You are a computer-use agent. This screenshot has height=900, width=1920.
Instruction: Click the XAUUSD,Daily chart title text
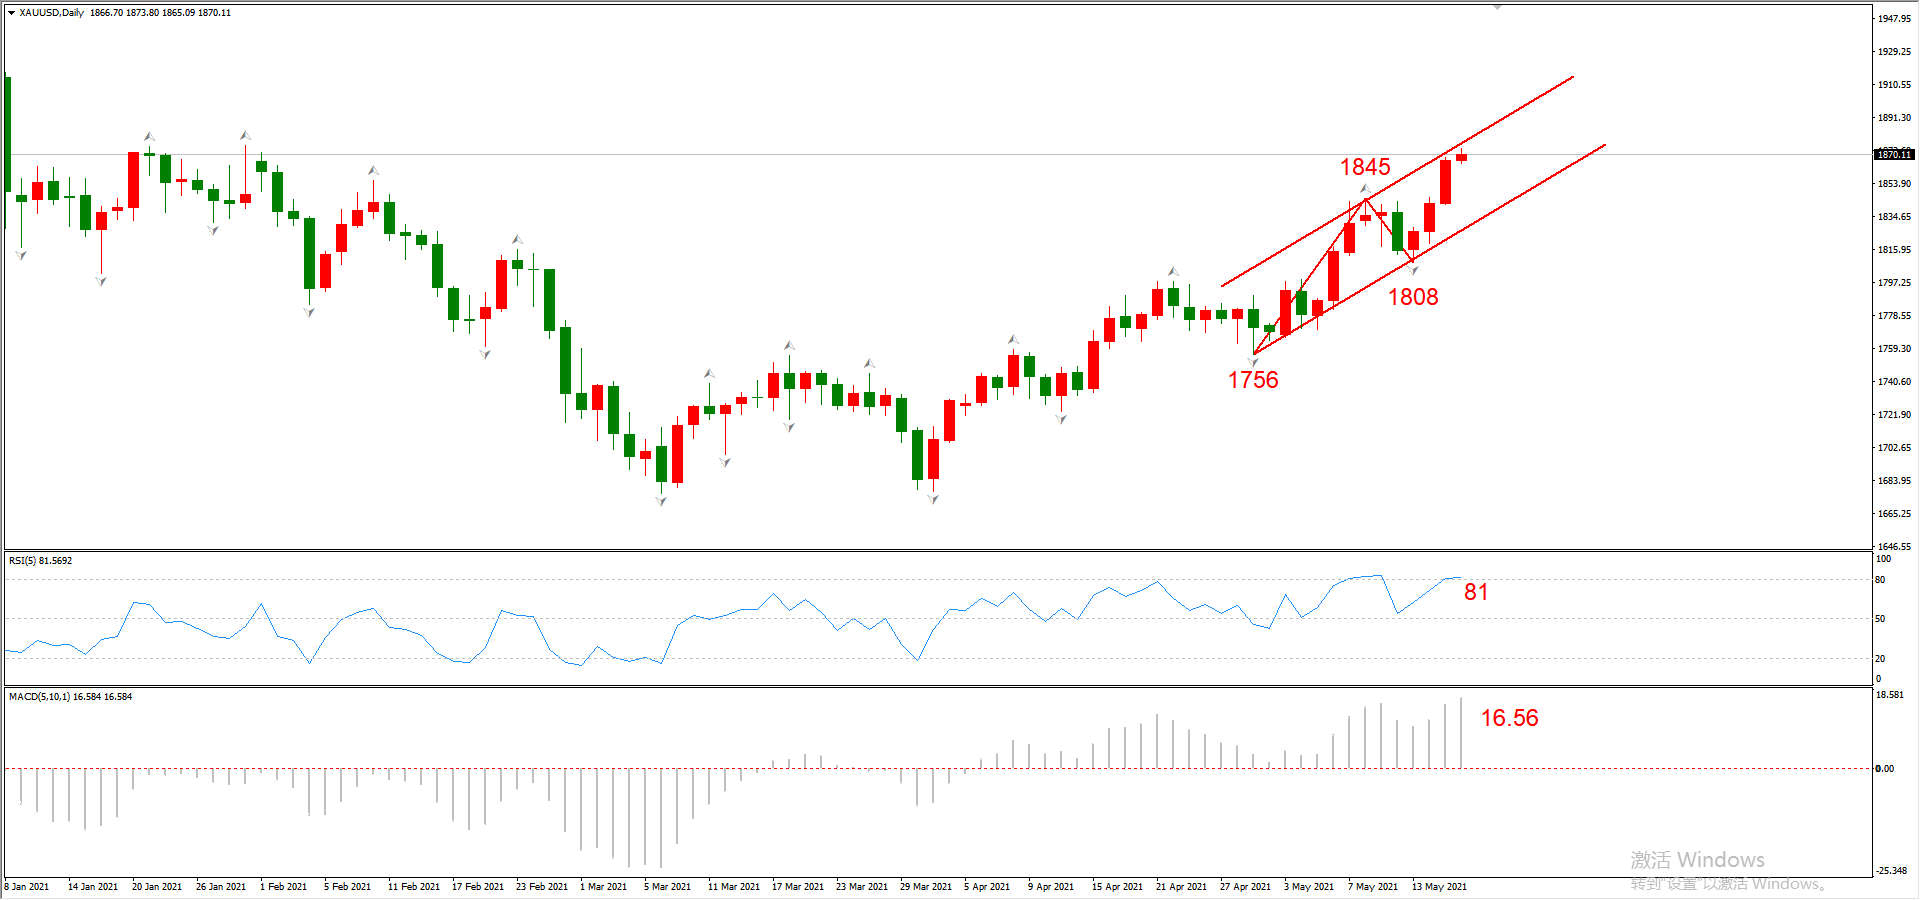[x=52, y=13]
